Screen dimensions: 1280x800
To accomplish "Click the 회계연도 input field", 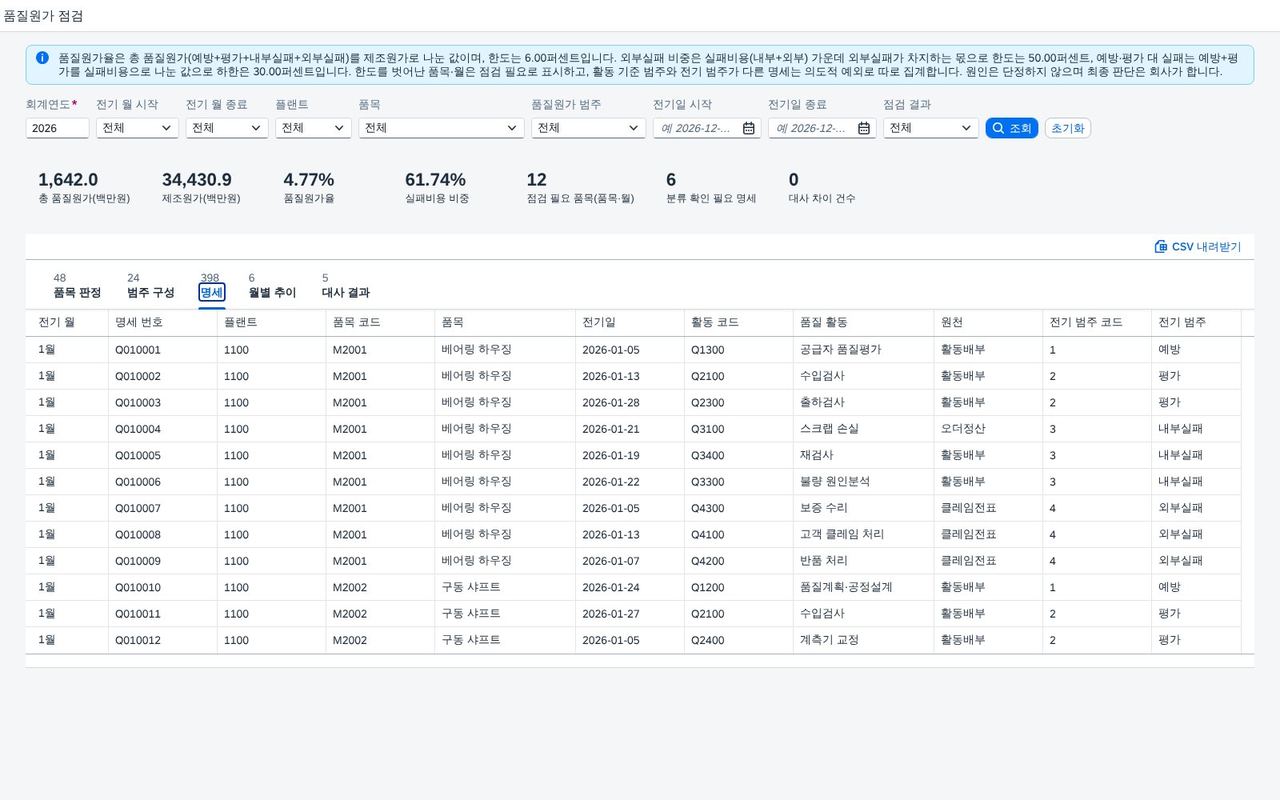I will click(x=57, y=128).
